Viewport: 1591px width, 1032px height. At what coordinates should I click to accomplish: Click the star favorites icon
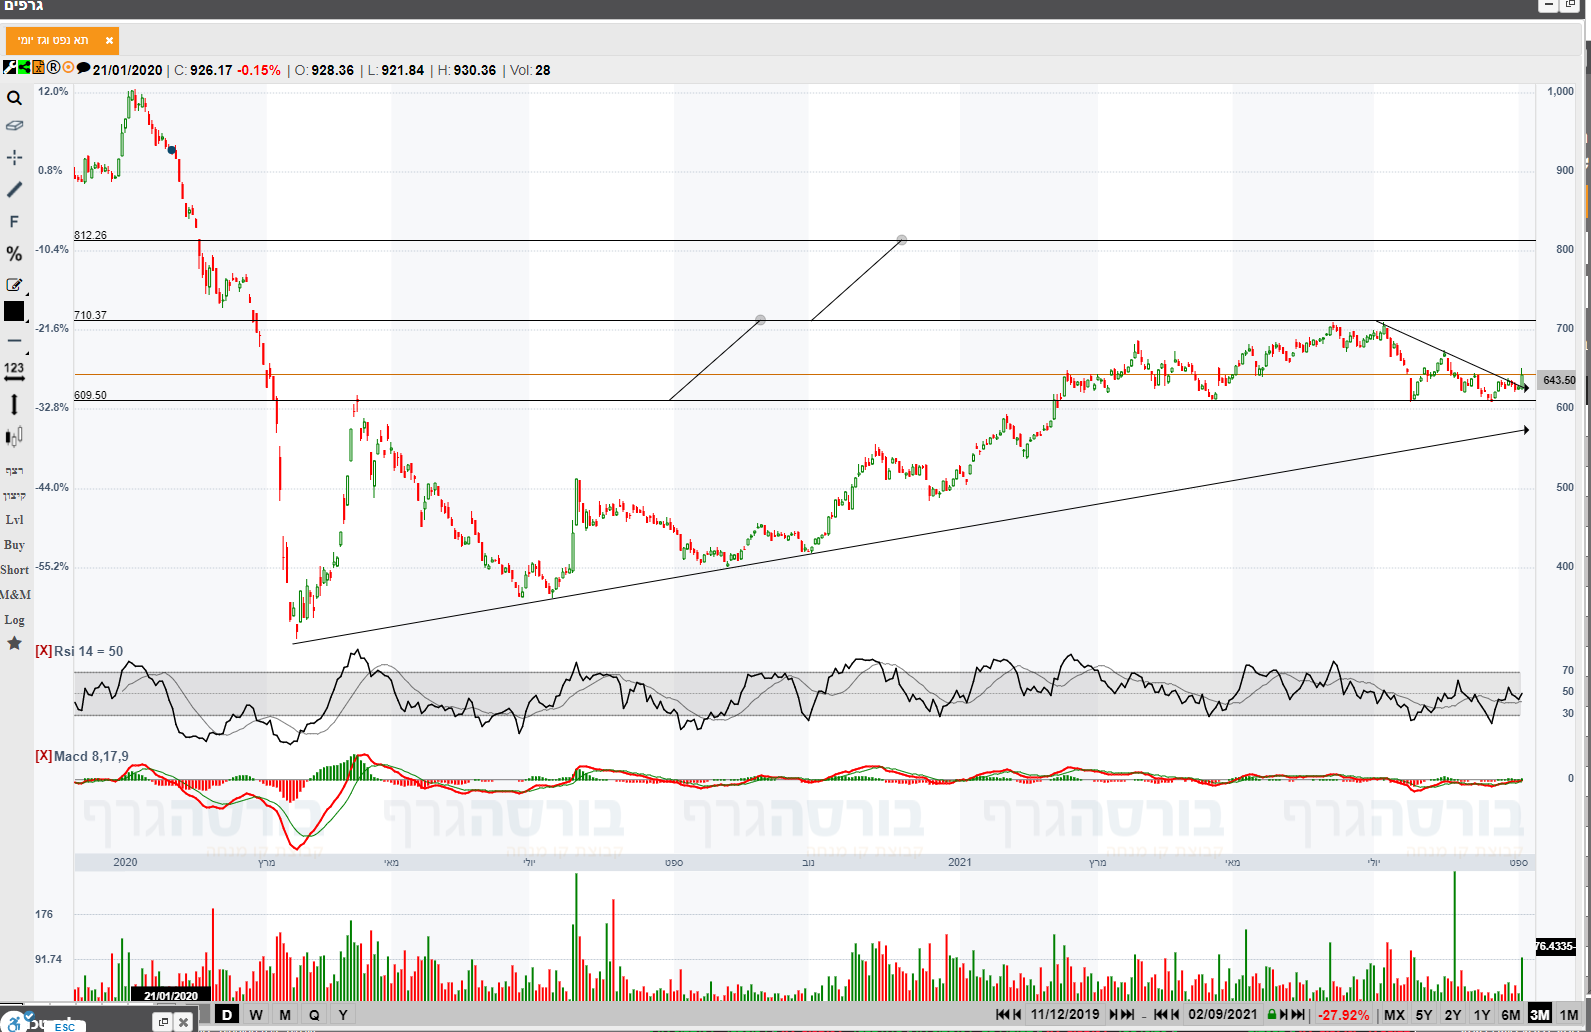pyautogui.click(x=14, y=643)
